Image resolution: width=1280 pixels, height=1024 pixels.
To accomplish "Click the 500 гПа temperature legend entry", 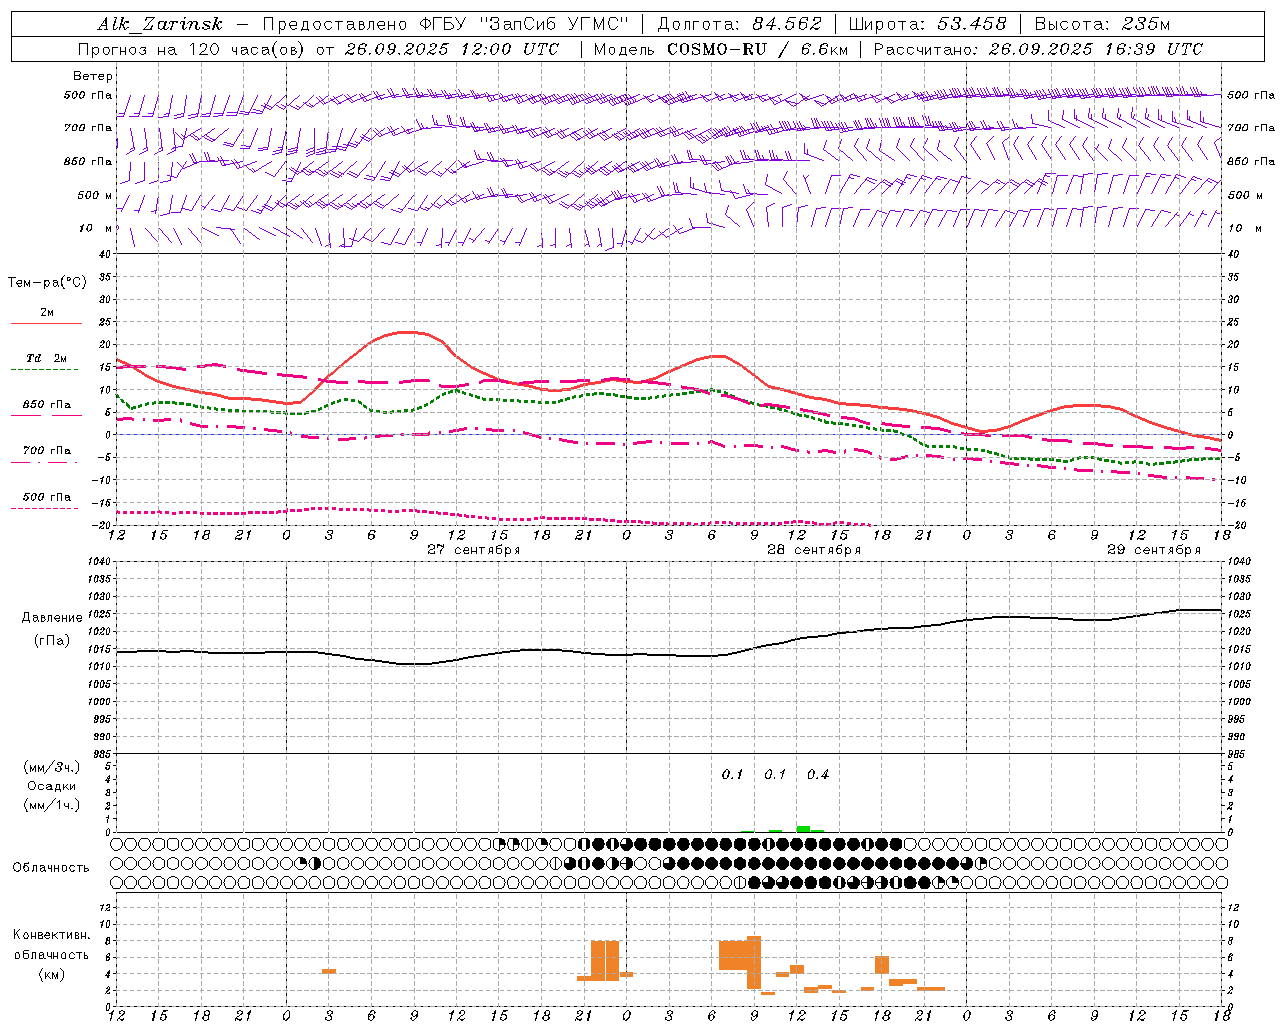I will (x=46, y=497).
